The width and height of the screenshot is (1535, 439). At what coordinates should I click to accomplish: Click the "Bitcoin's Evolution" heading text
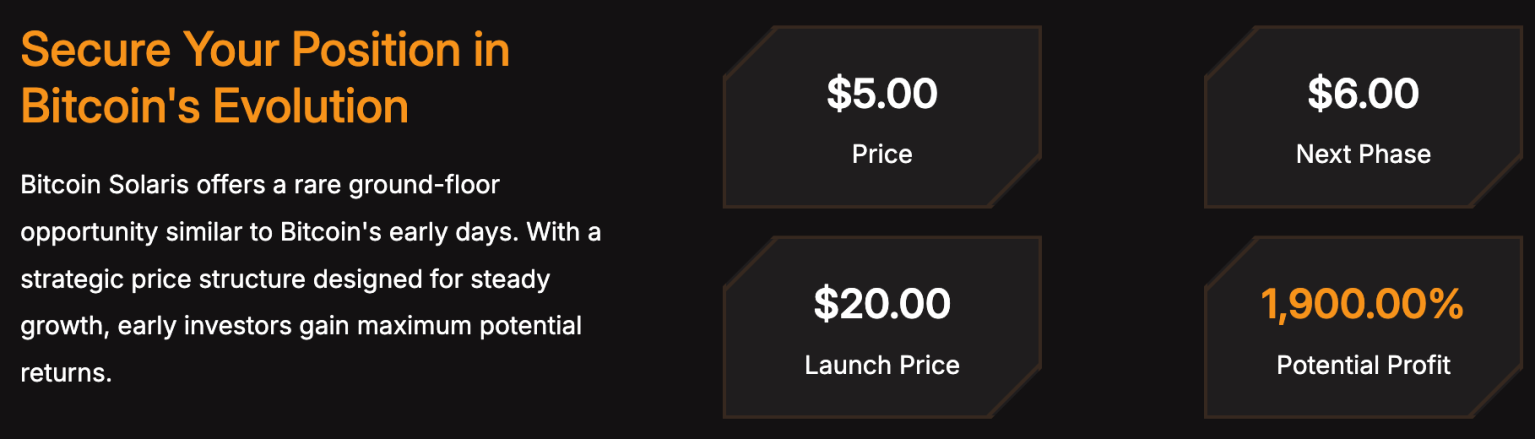tap(214, 106)
